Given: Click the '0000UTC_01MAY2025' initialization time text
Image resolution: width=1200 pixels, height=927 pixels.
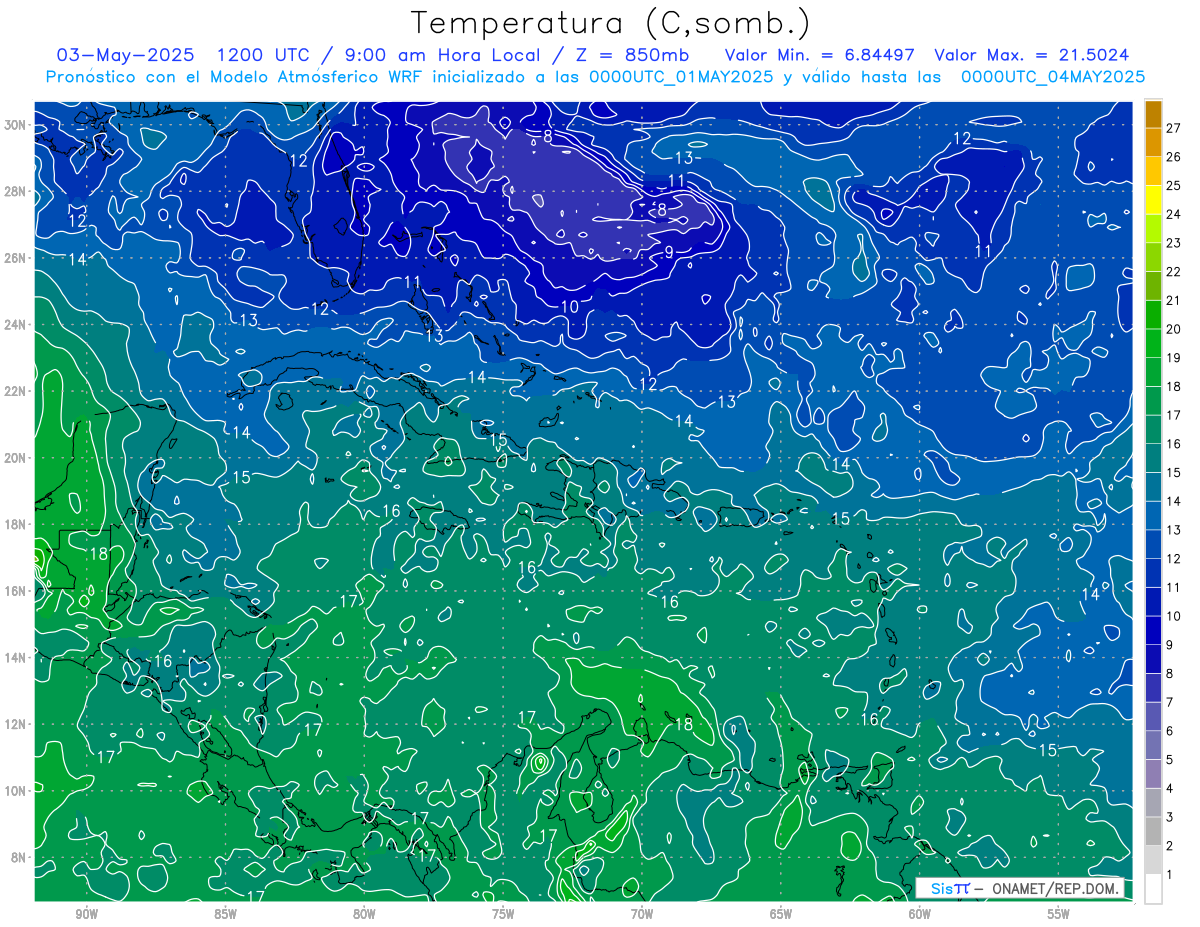Looking at the screenshot, I should click(x=681, y=76).
